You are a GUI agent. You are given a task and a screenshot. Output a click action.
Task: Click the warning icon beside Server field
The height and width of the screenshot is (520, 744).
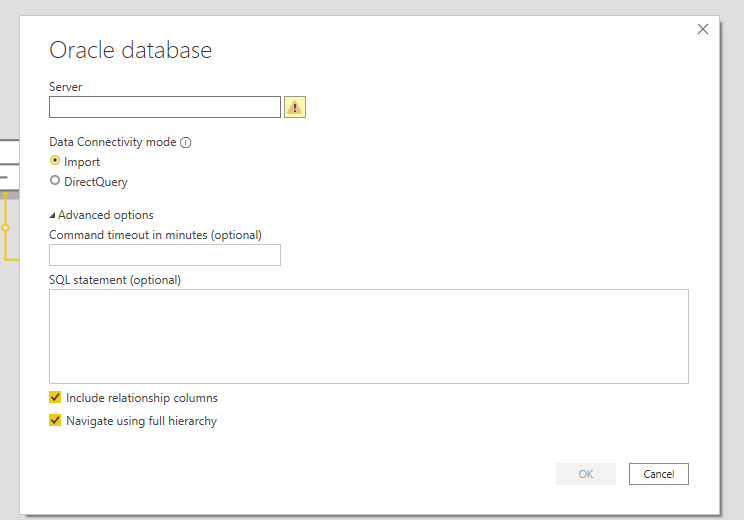pyautogui.click(x=295, y=107)
